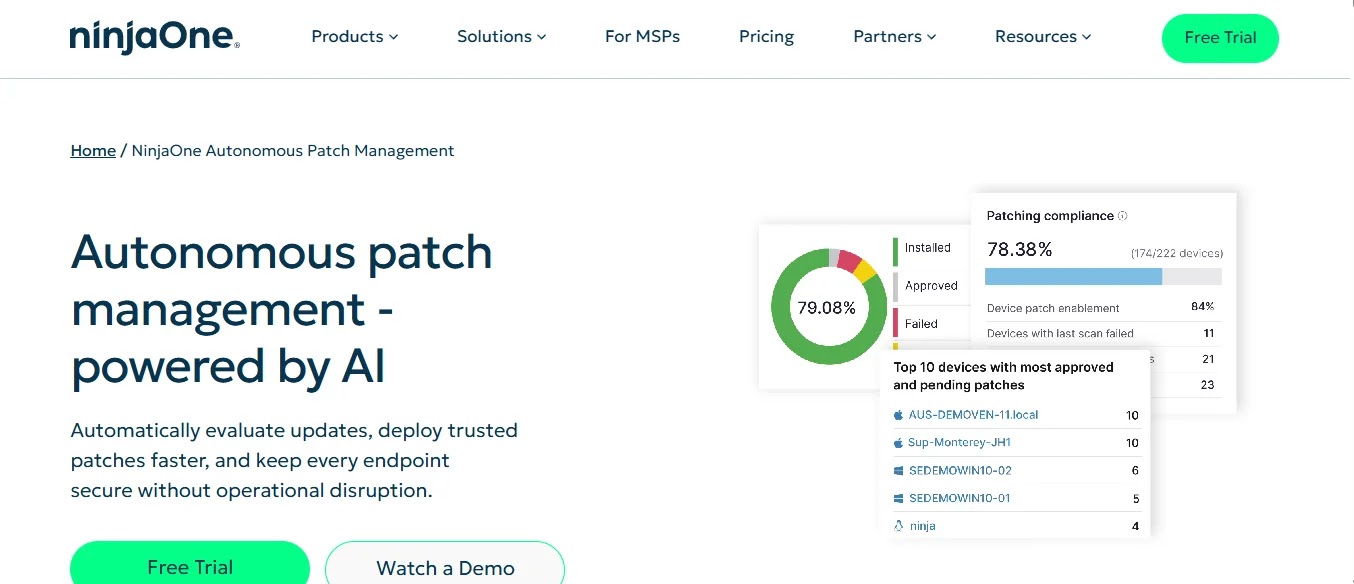
Task: Click the (174/222 devices) text
Action: pos(1177,254)
